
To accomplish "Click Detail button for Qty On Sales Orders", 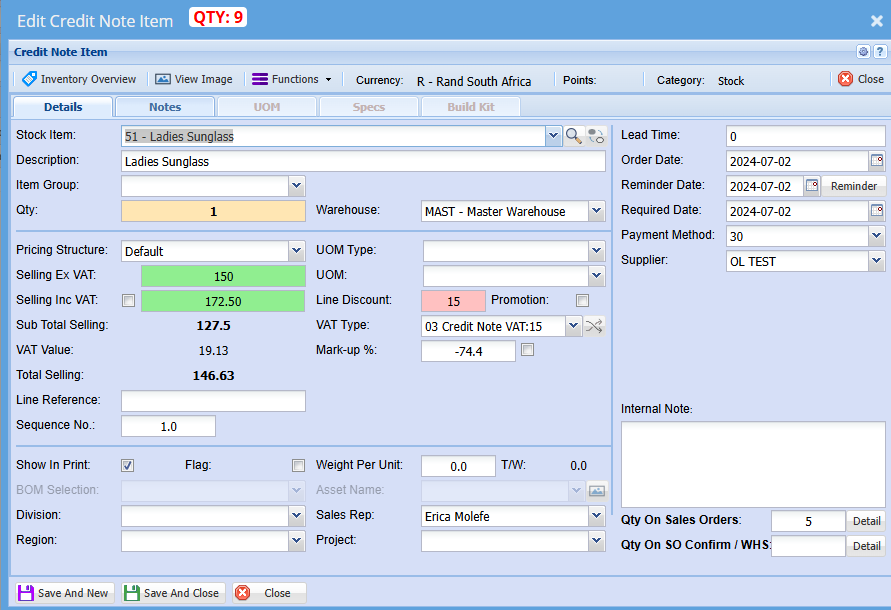I will pos(866,521).
